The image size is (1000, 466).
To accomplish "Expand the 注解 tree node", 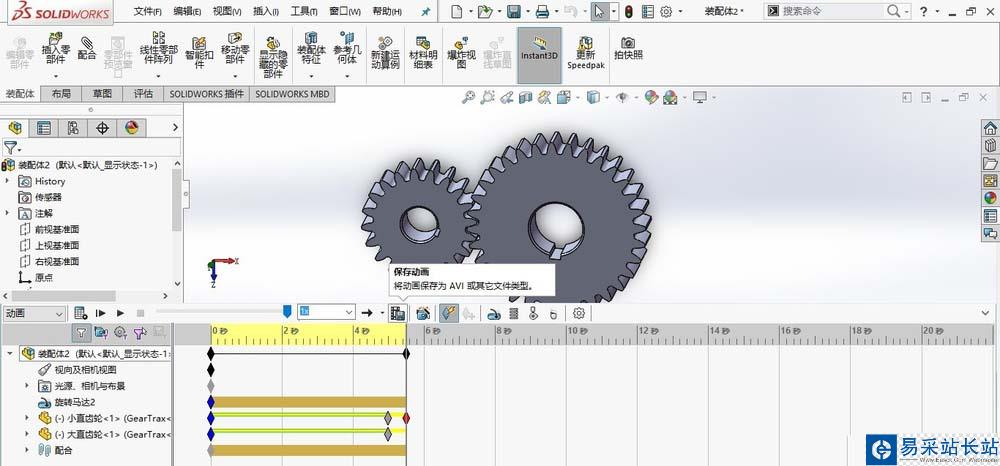I will [x=8, y=213].
